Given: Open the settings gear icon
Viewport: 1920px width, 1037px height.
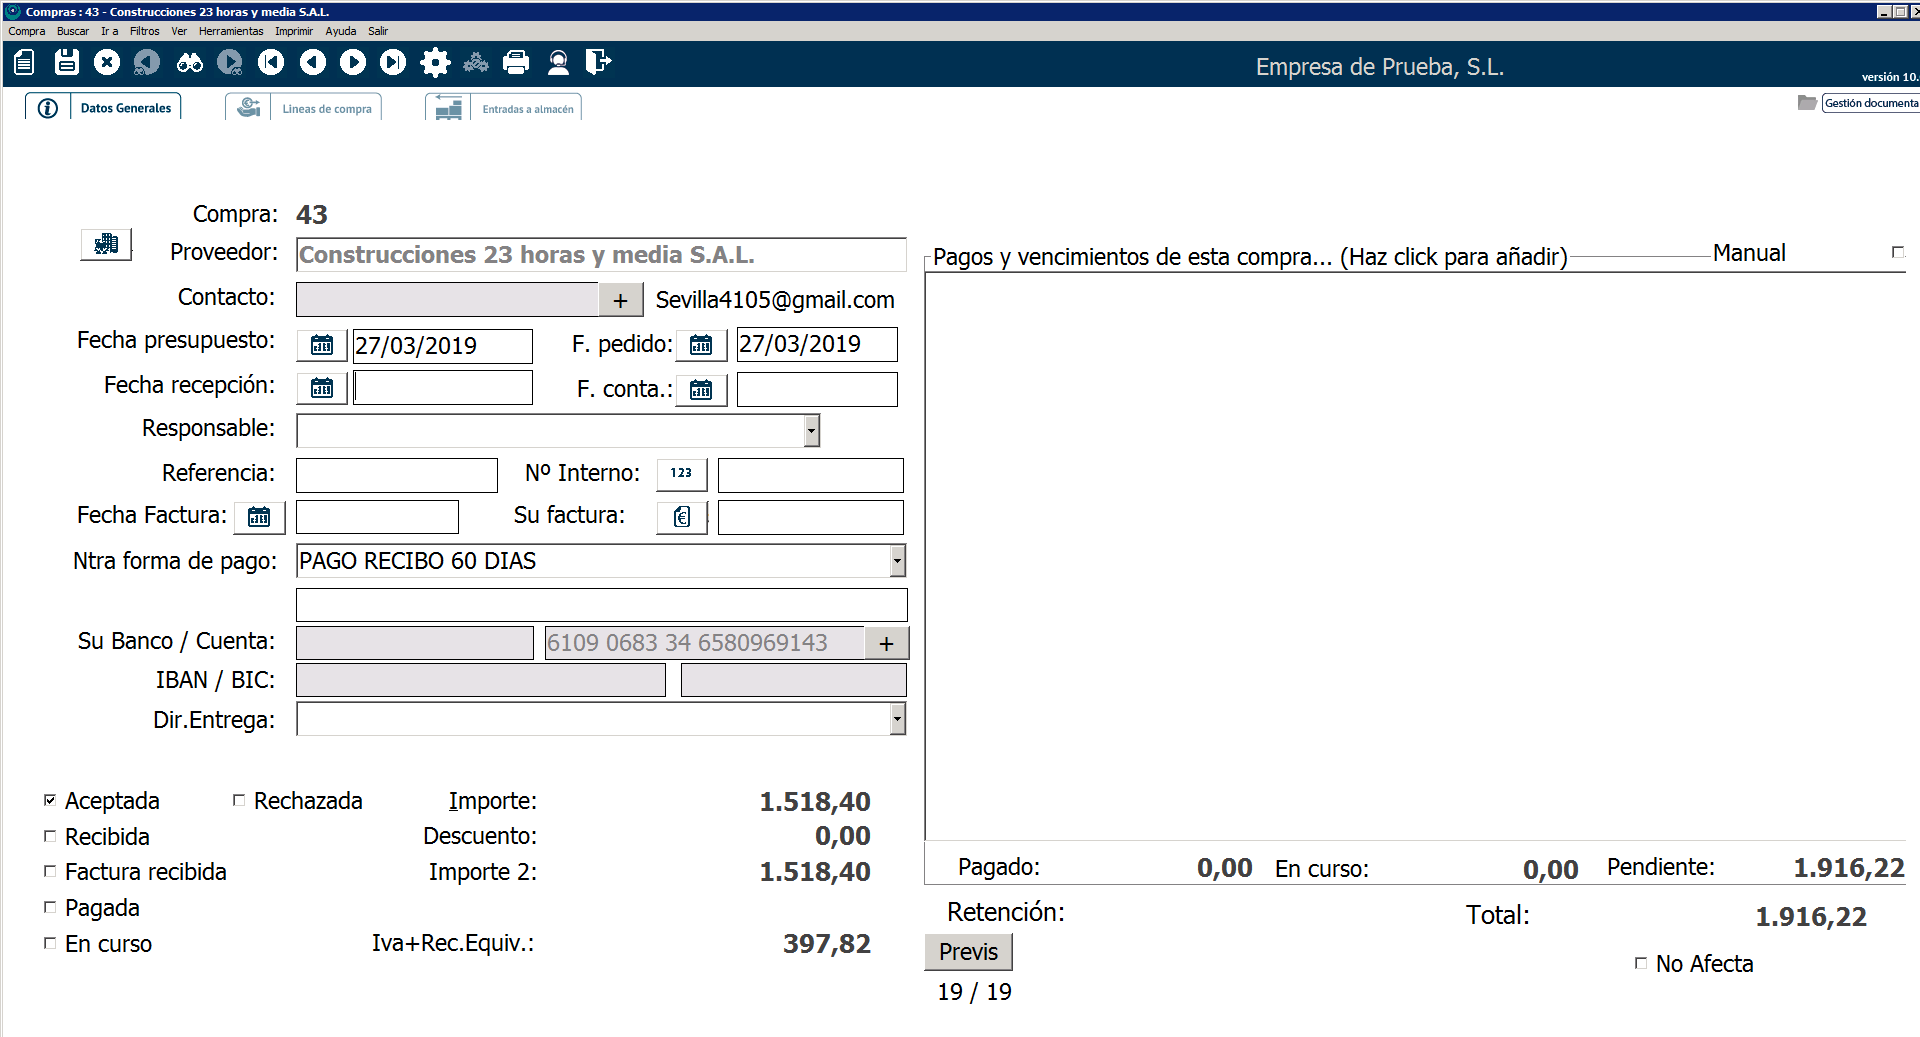Looking at the screenshot, I should [x=435, y=62].
